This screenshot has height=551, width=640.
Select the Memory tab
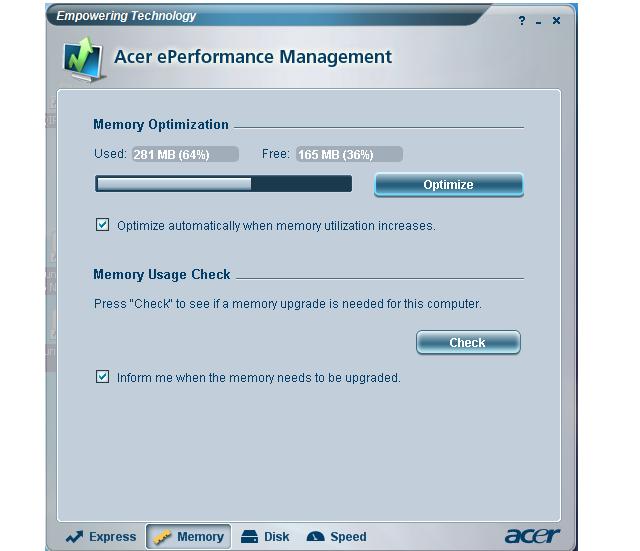(189, 536)
